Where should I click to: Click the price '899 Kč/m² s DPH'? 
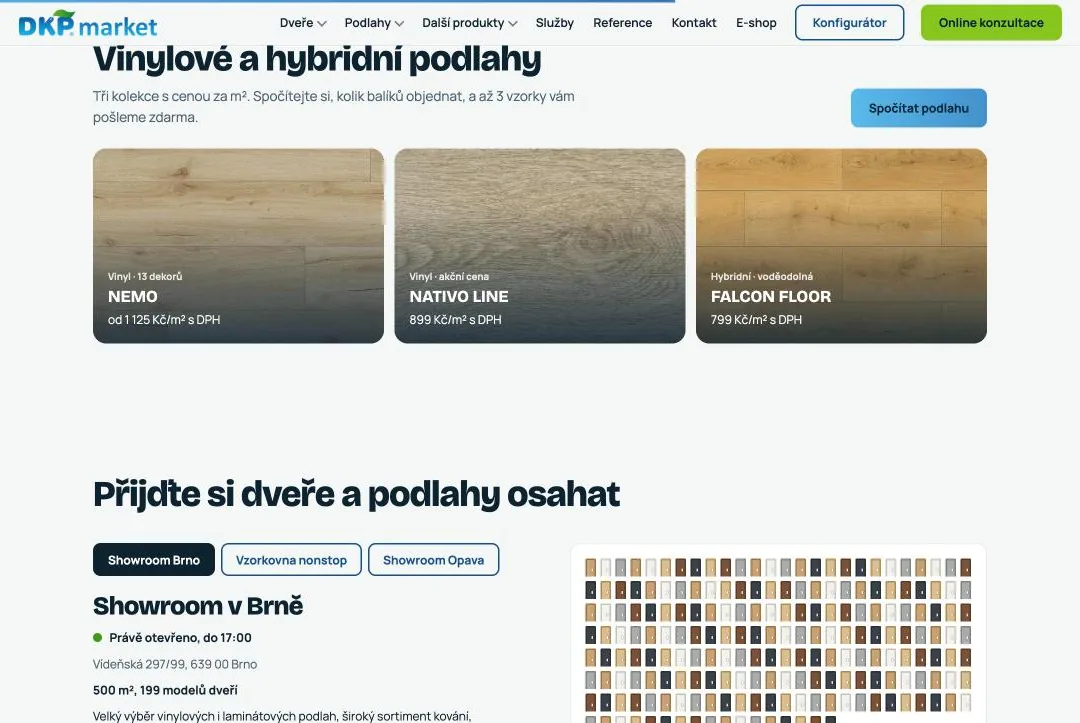click(x=455, y=319)
